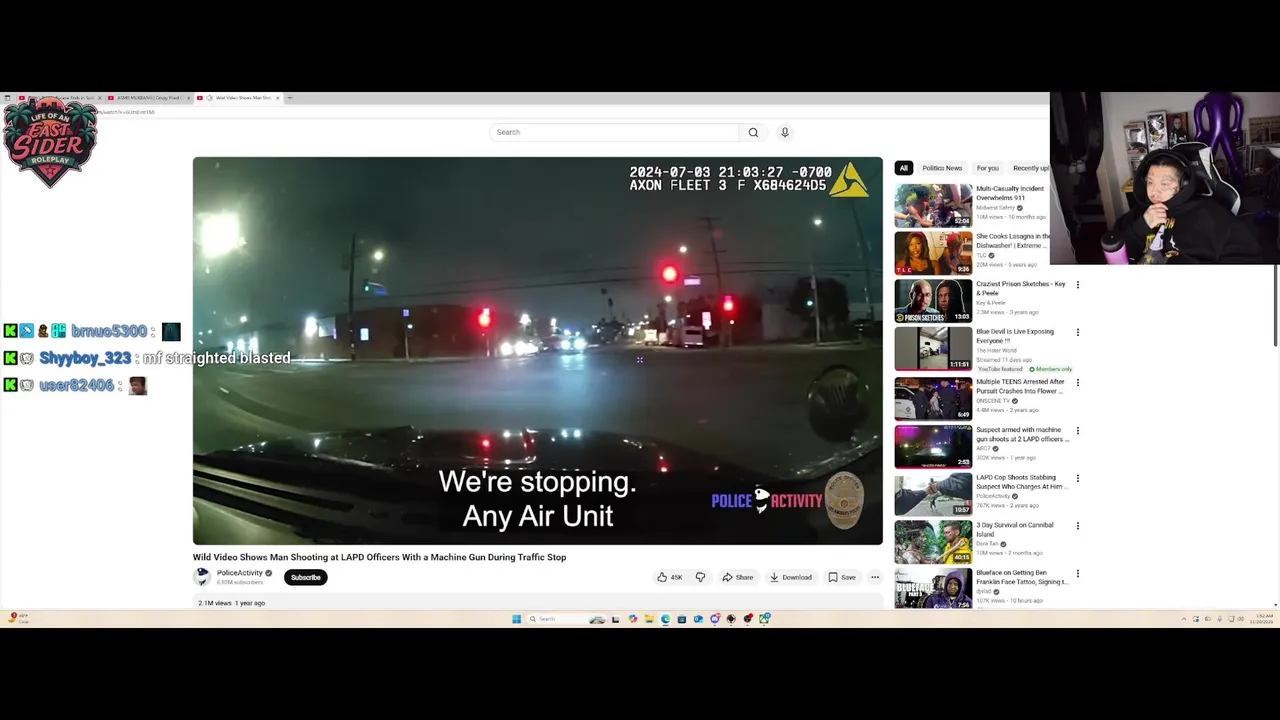Open options menu for Suspect armed with machine gun
The width and height of the screenshot is (1280, 720).
1077,431
